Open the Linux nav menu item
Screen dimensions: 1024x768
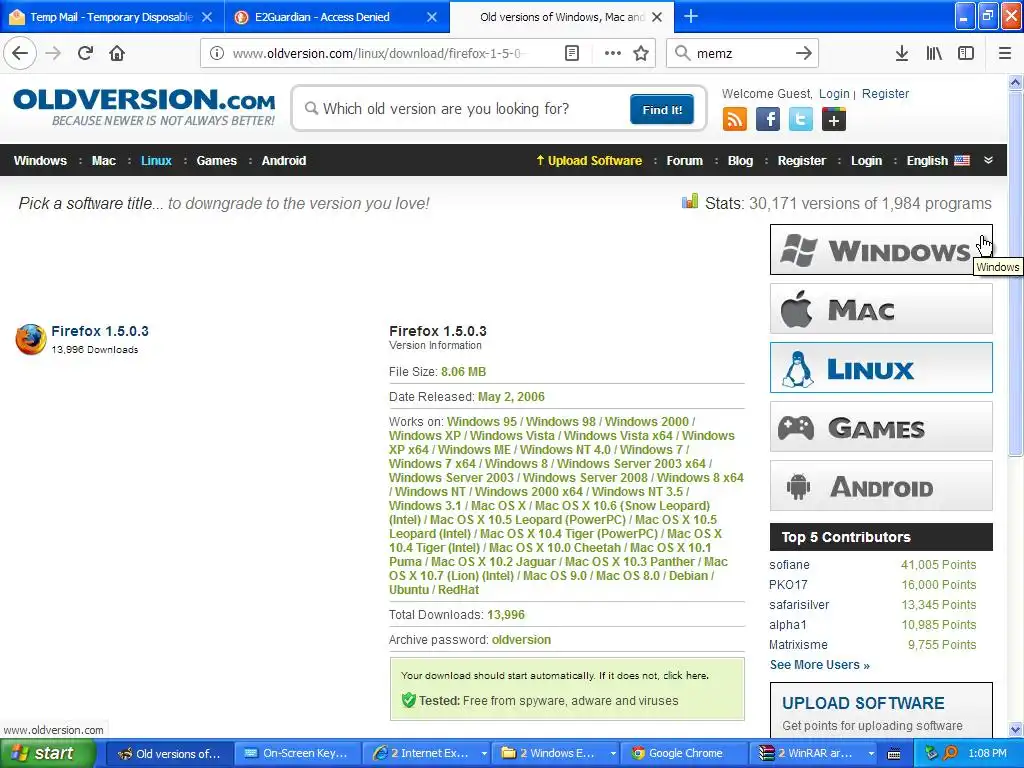156,161
